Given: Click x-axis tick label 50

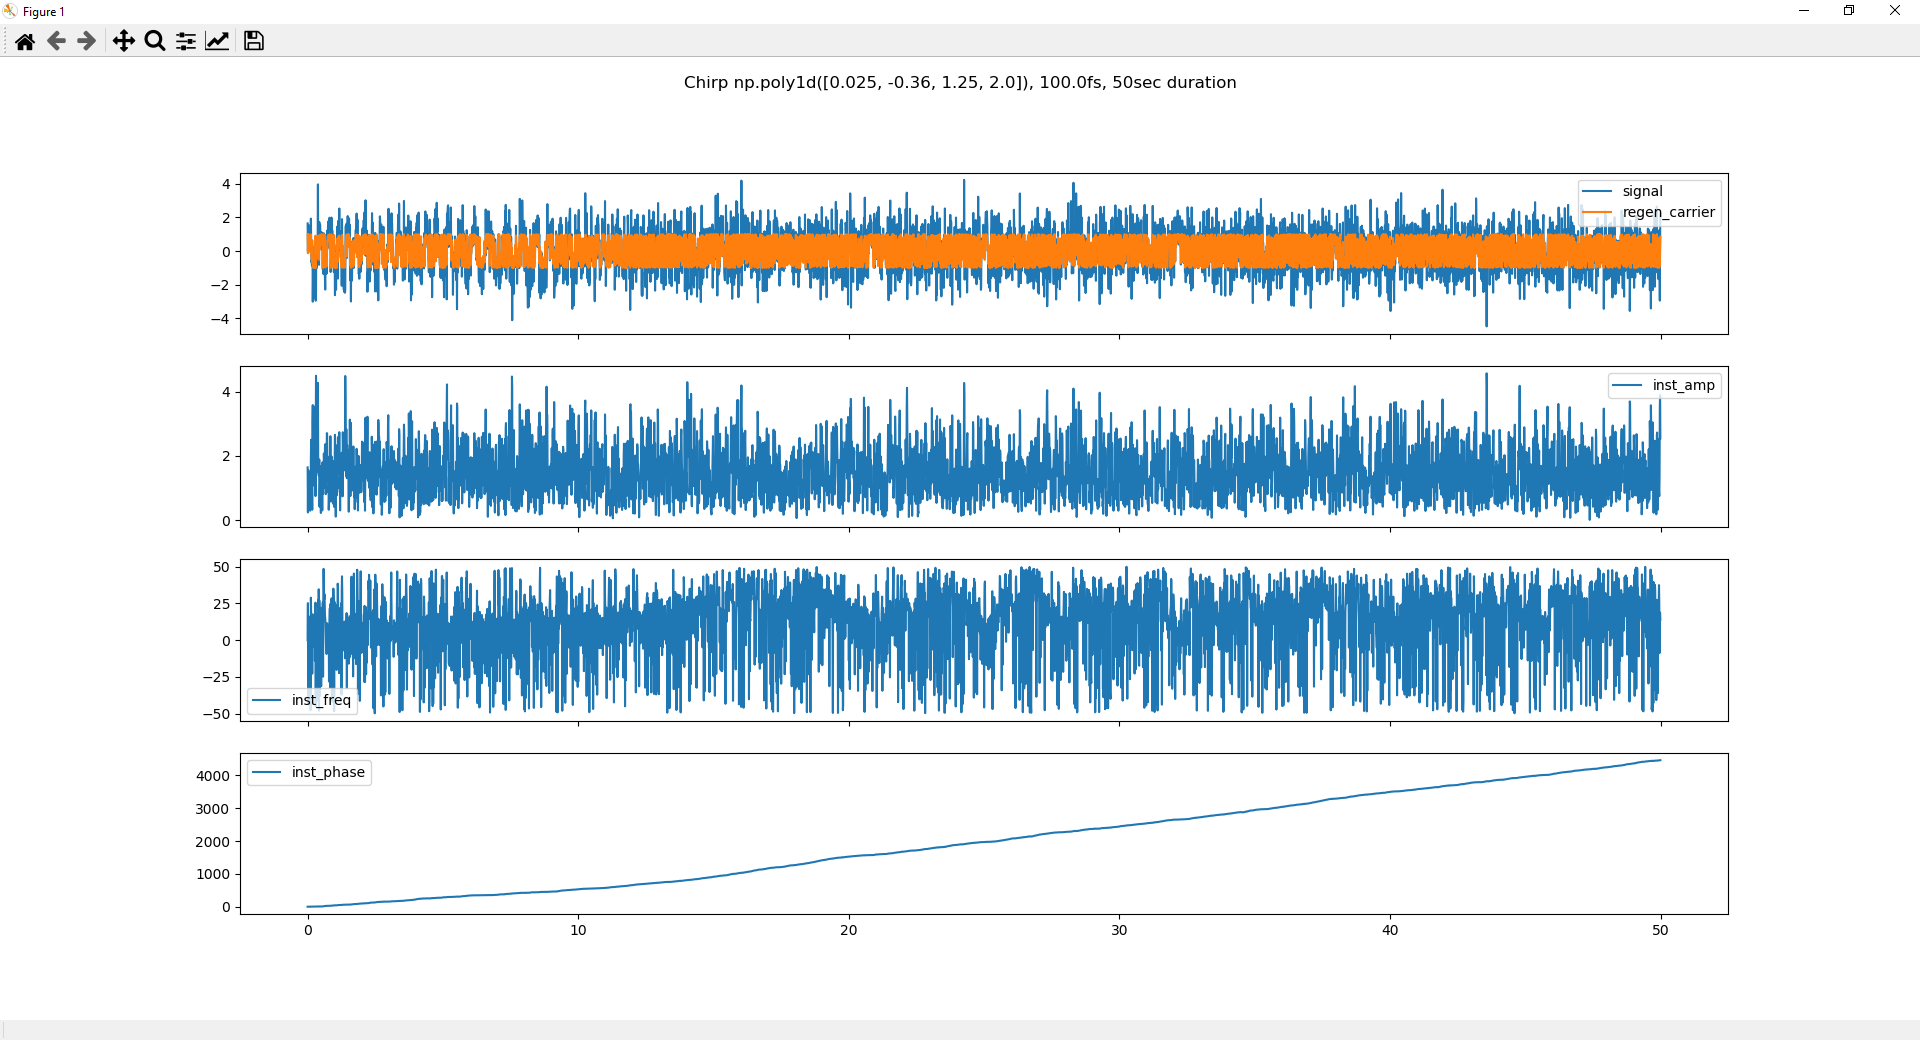Looking at the screenshot, I should [1660, 930].
